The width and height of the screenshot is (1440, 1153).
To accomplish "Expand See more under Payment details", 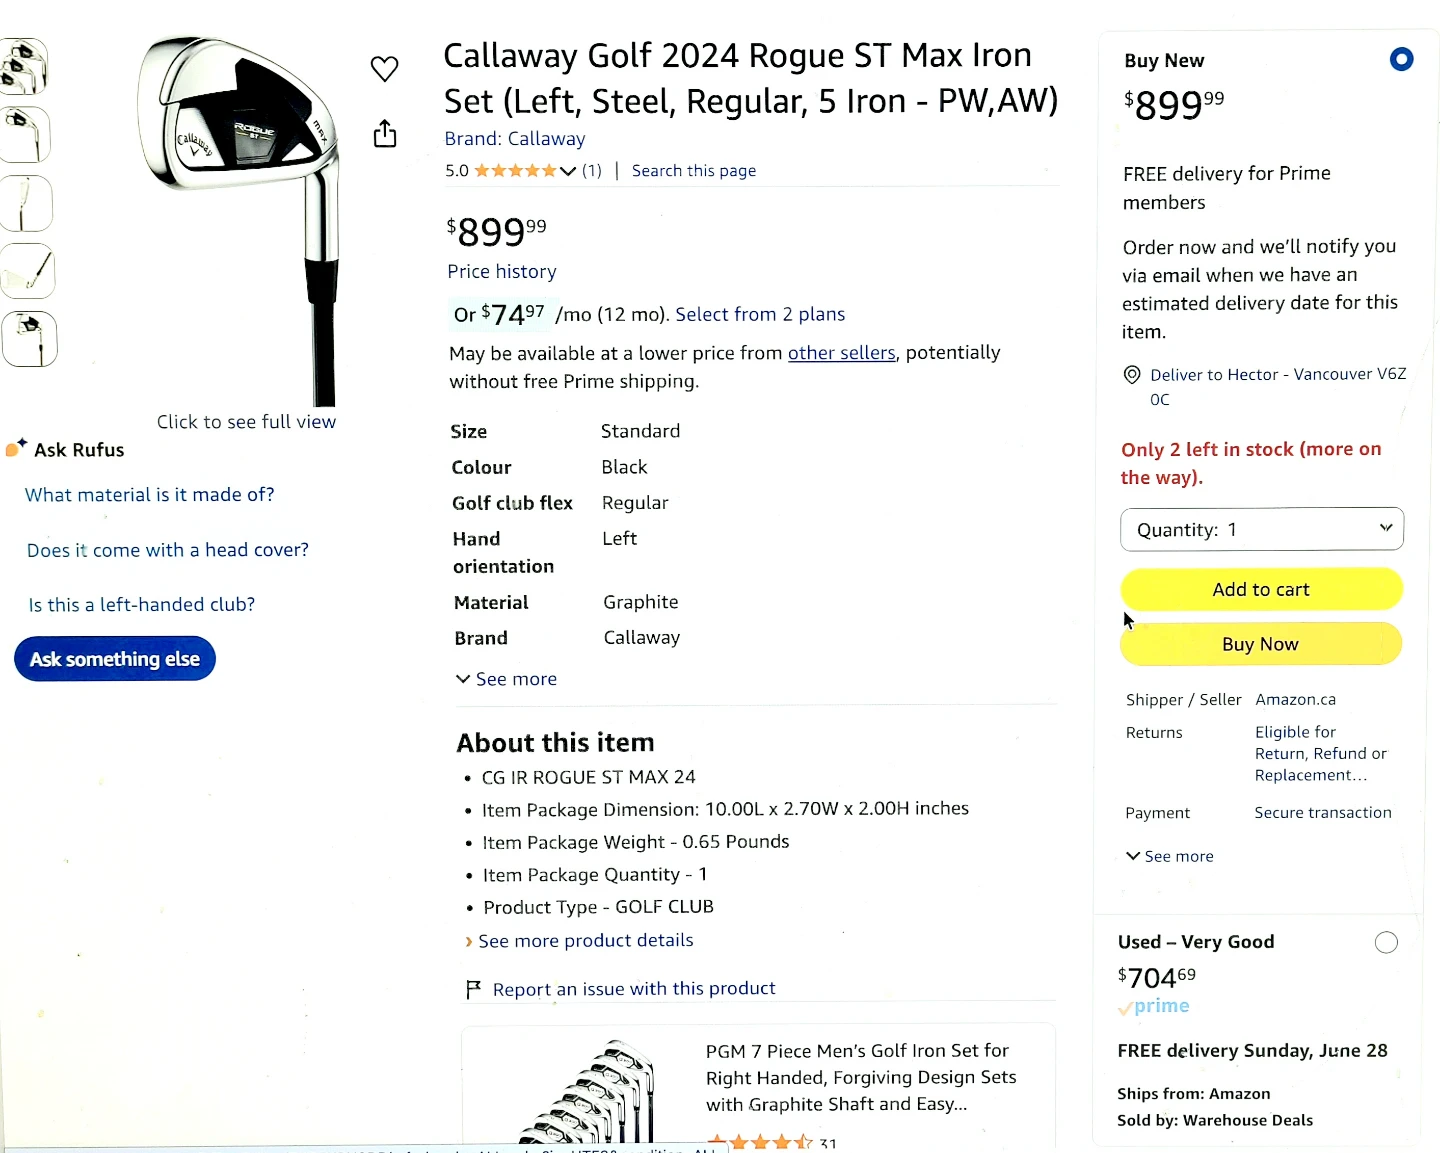I will (x=1170, y=856).
